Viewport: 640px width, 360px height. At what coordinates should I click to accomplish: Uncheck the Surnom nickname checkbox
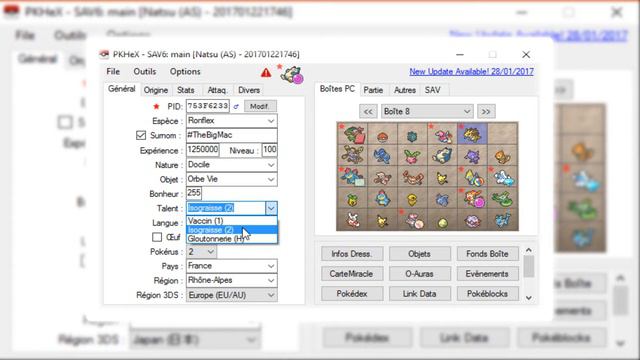(x=141, y=135)
